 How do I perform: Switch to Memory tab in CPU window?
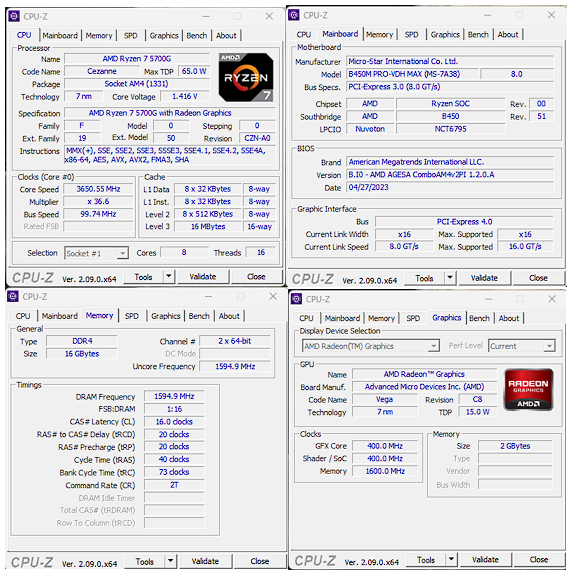pos(99,36)
